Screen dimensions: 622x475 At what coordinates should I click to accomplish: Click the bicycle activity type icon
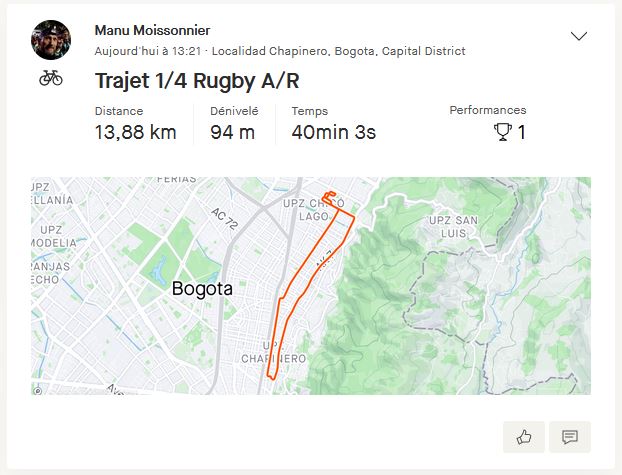51,77
